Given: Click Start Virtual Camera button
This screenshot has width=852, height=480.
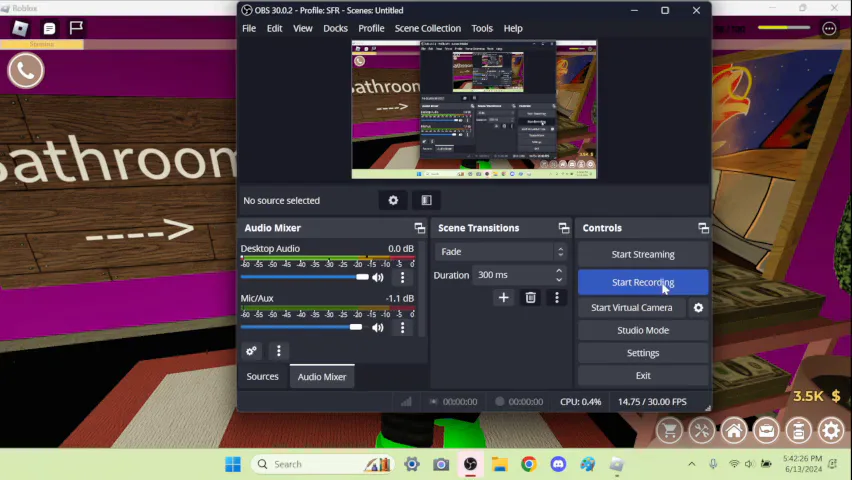Looking at the screenshot, I should pos(631,308).
